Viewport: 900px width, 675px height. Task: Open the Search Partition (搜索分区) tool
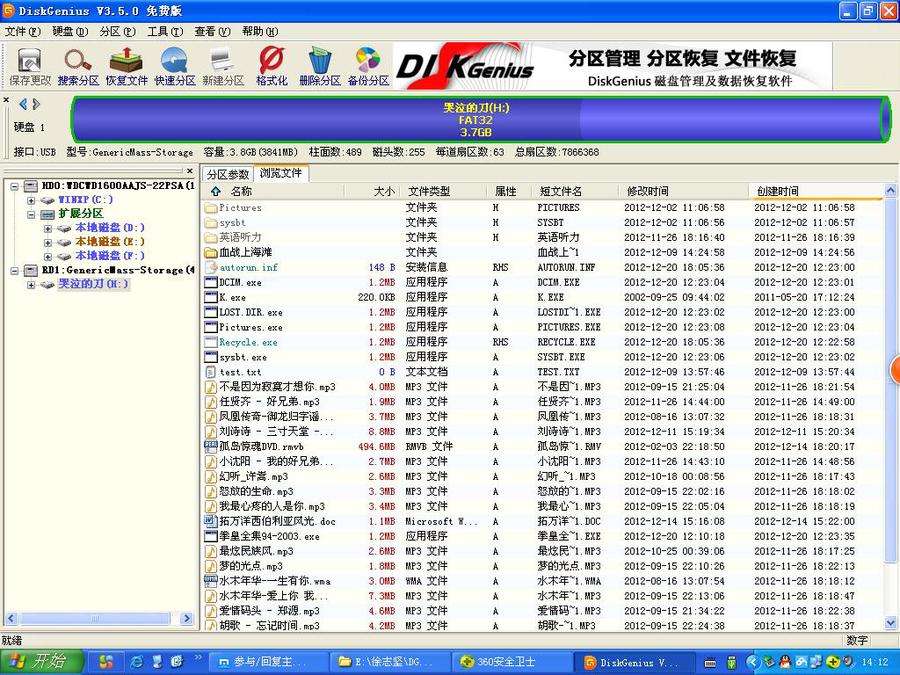pos(78,67)
